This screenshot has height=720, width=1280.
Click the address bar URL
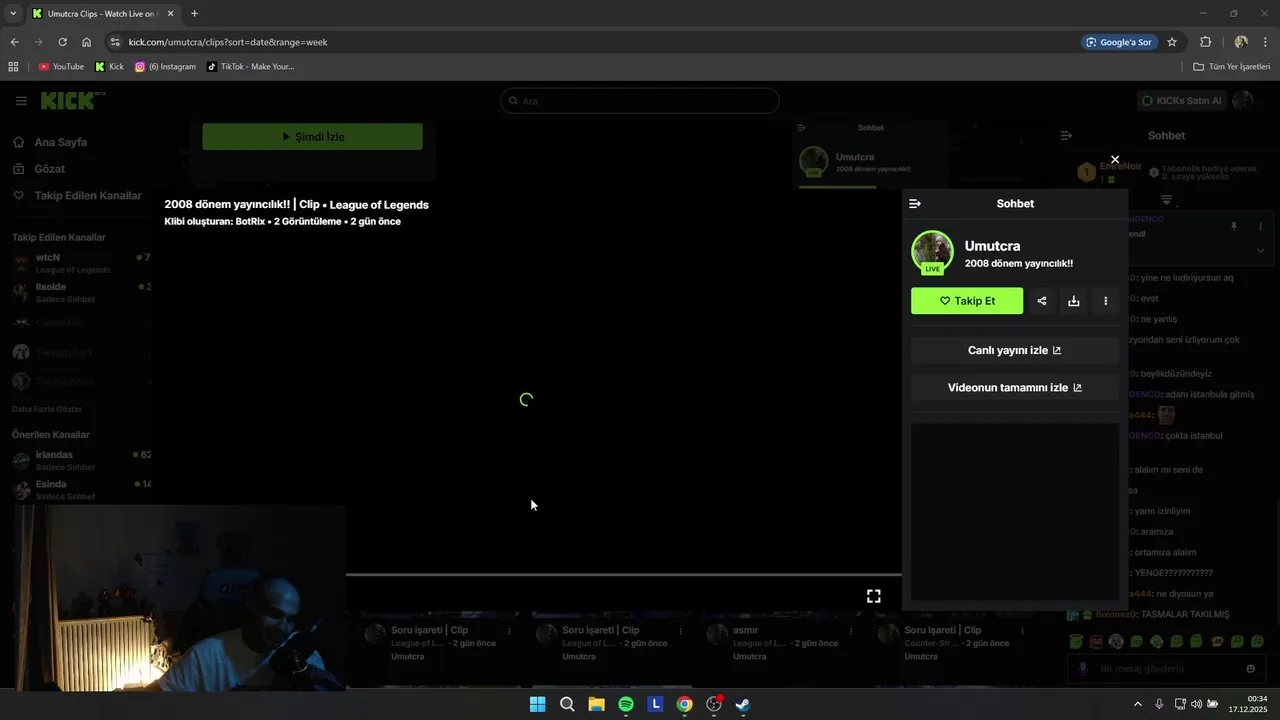pos(228,42)
